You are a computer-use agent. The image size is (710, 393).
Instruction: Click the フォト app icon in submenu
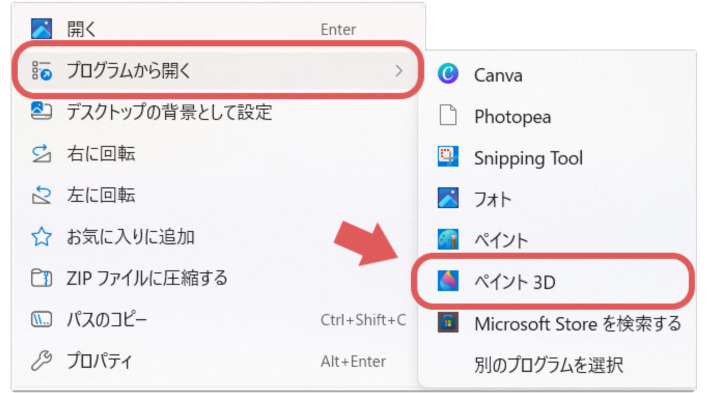pos(448,198)
